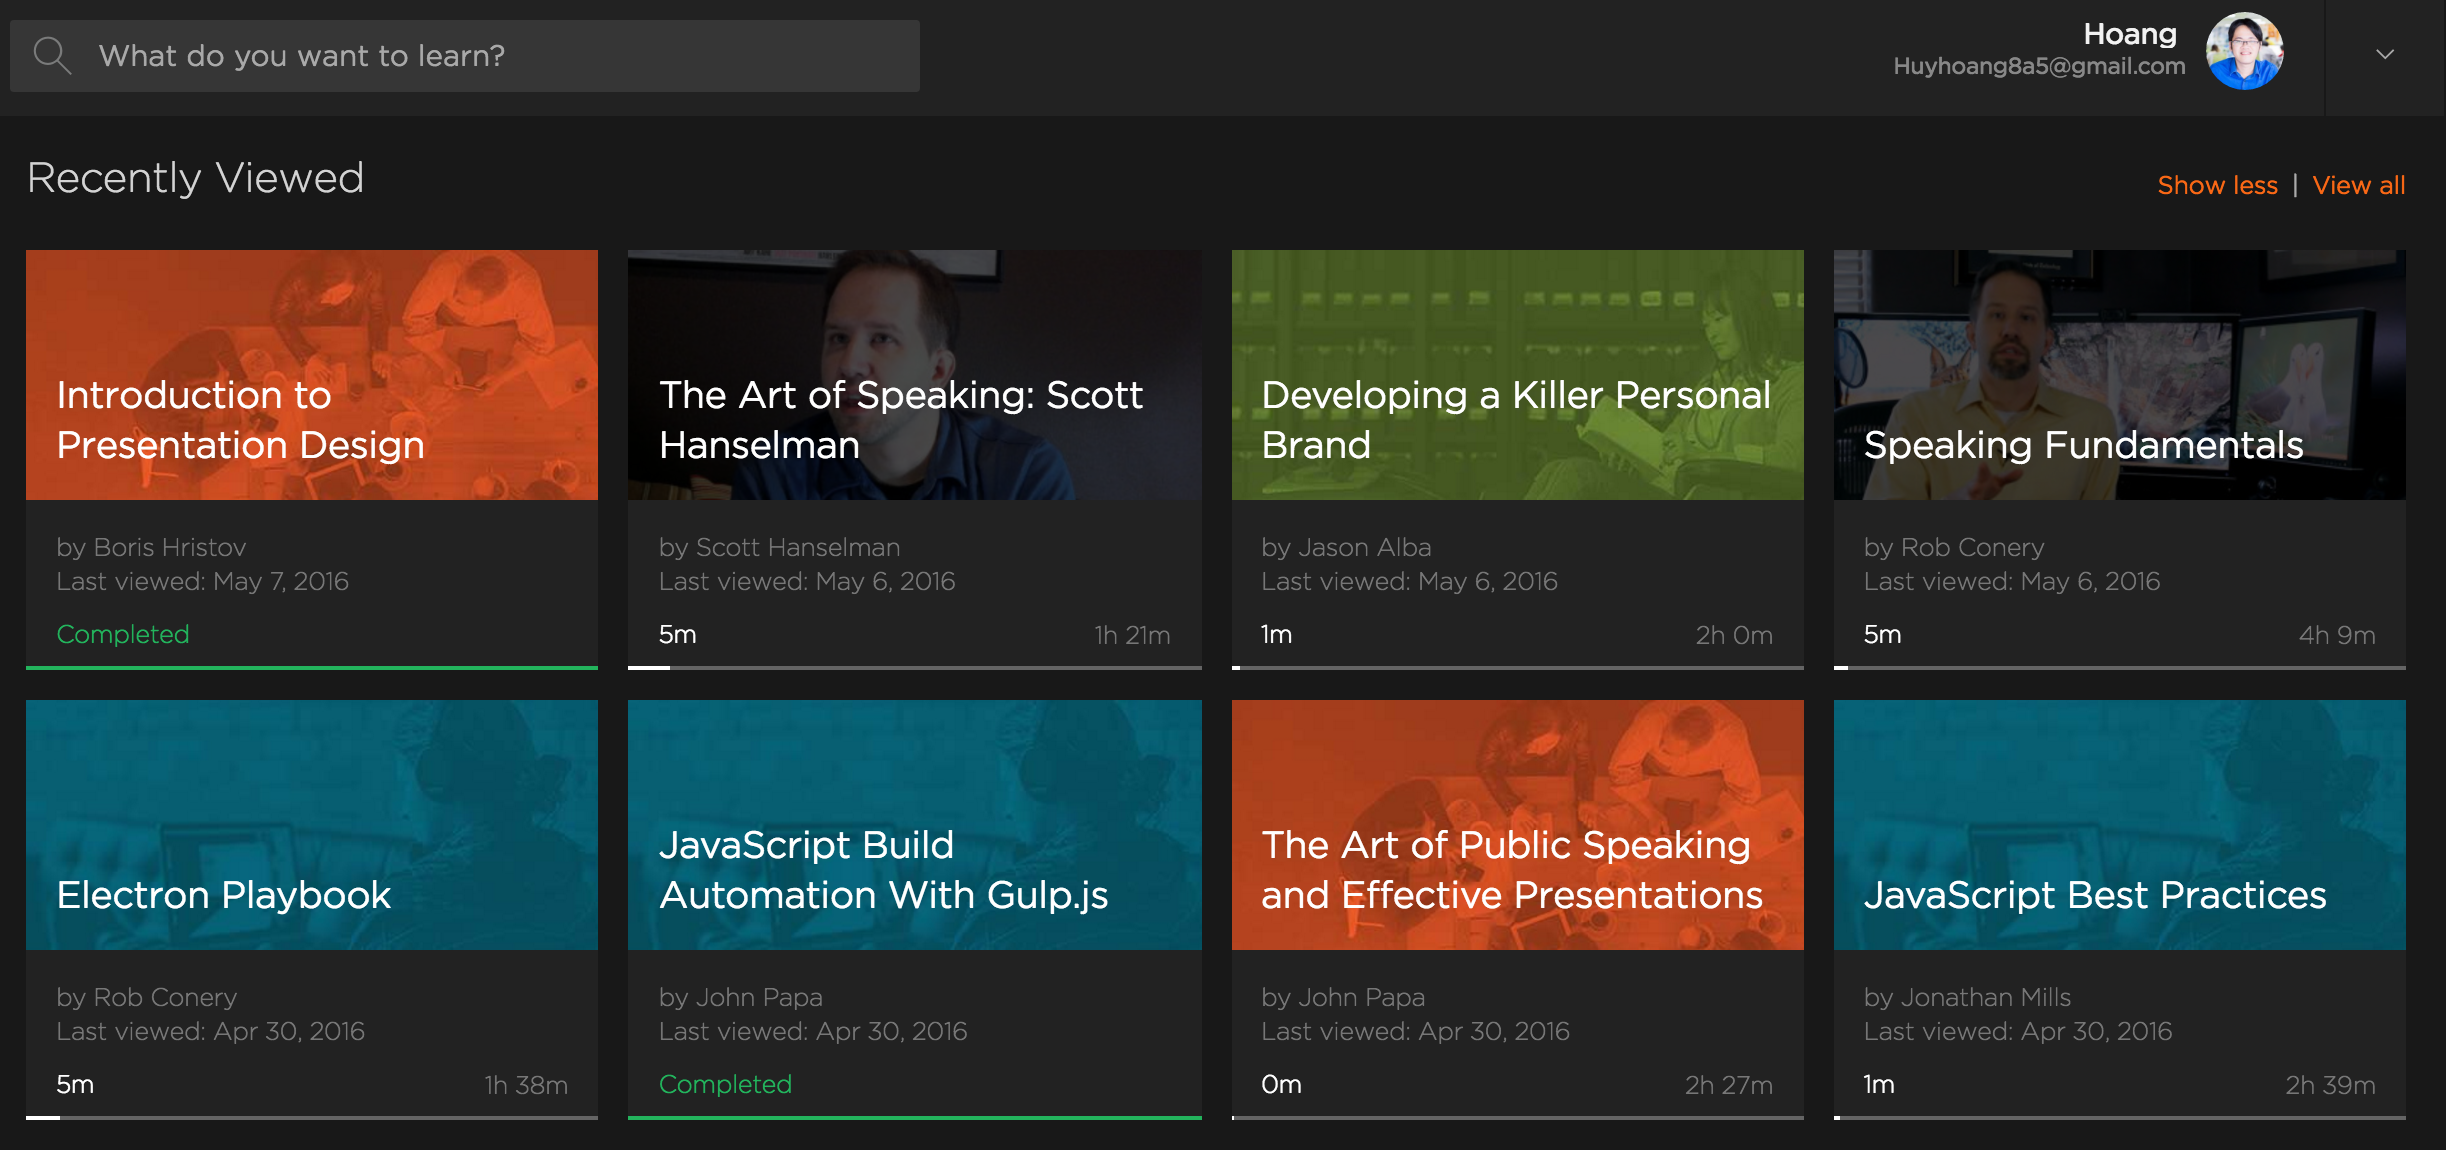This screenshot has height=1150, width=2446.
Task: Open Speaking Fundamentals course thumbnail
Action: coord(2119,375)
